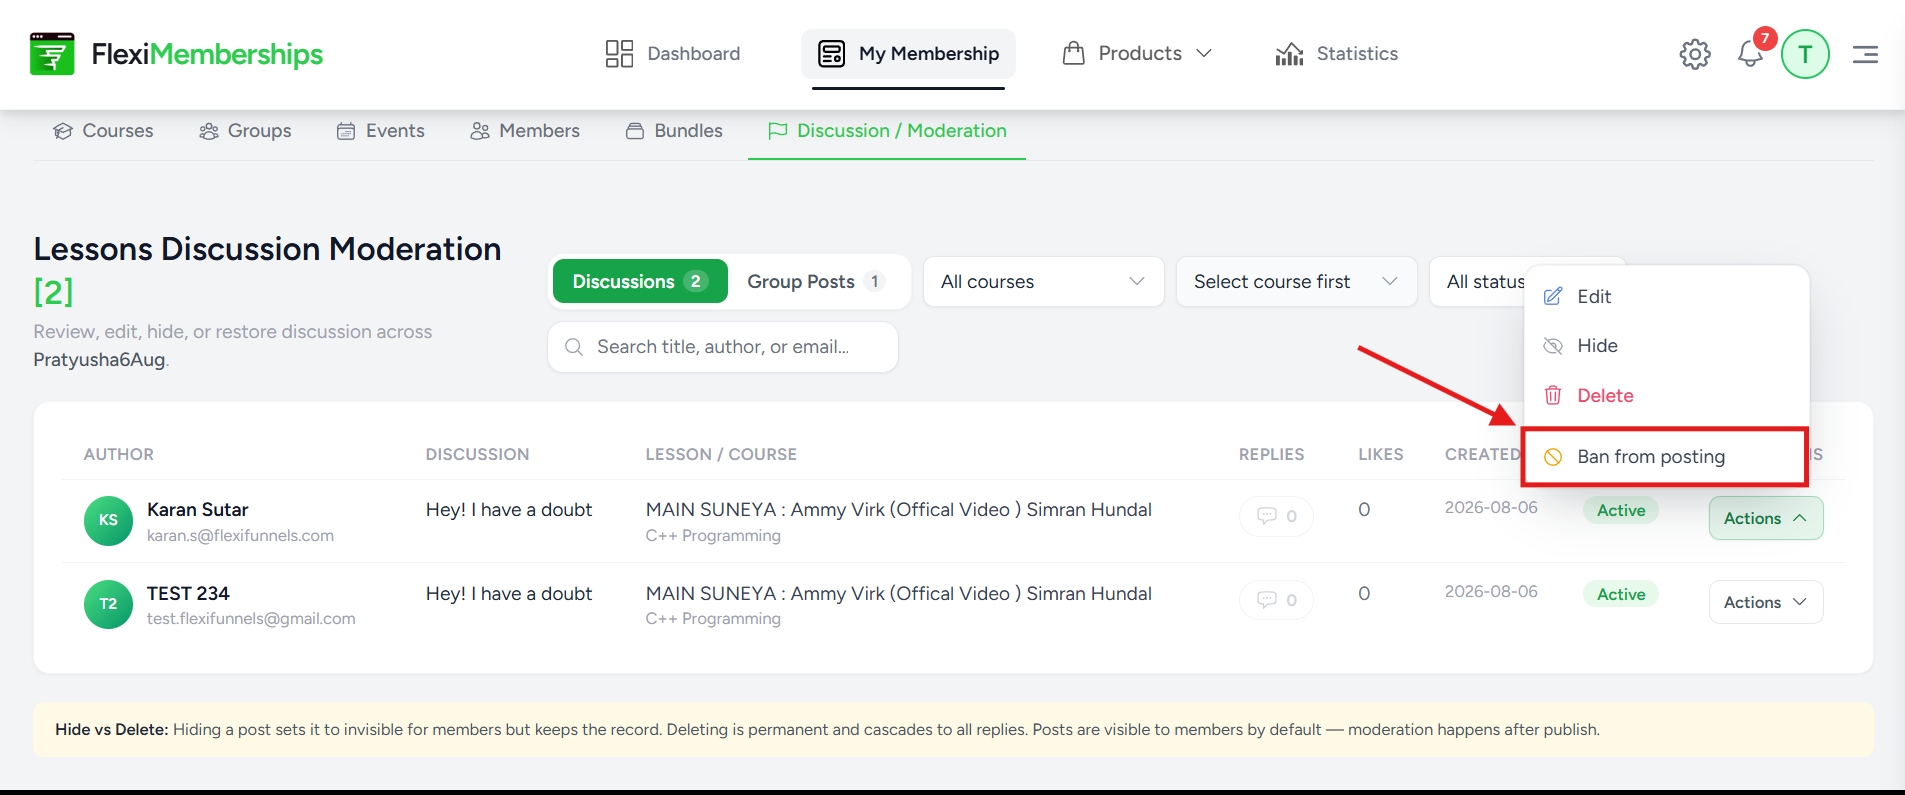This screenshot has height=795, width=1905.
Task: Click the My Membership card icon
Action: coord(831,54)
